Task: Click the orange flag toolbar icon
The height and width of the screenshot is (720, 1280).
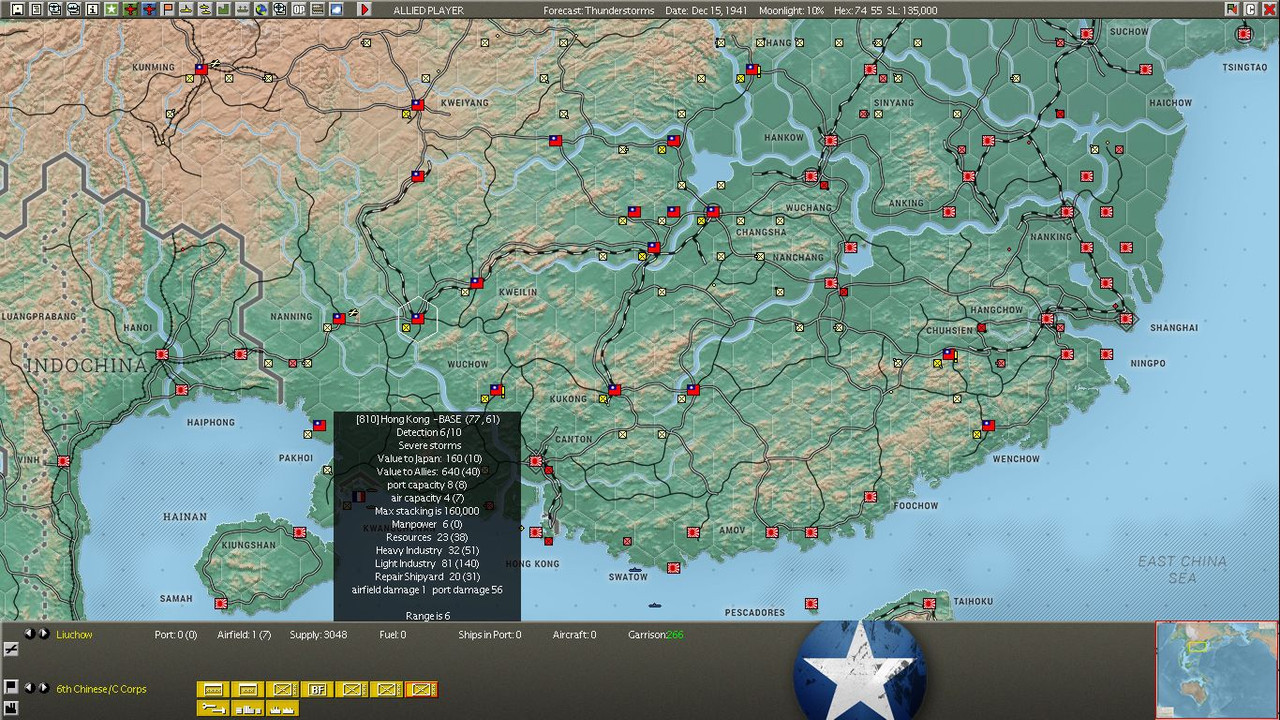Action: [168, 9]
